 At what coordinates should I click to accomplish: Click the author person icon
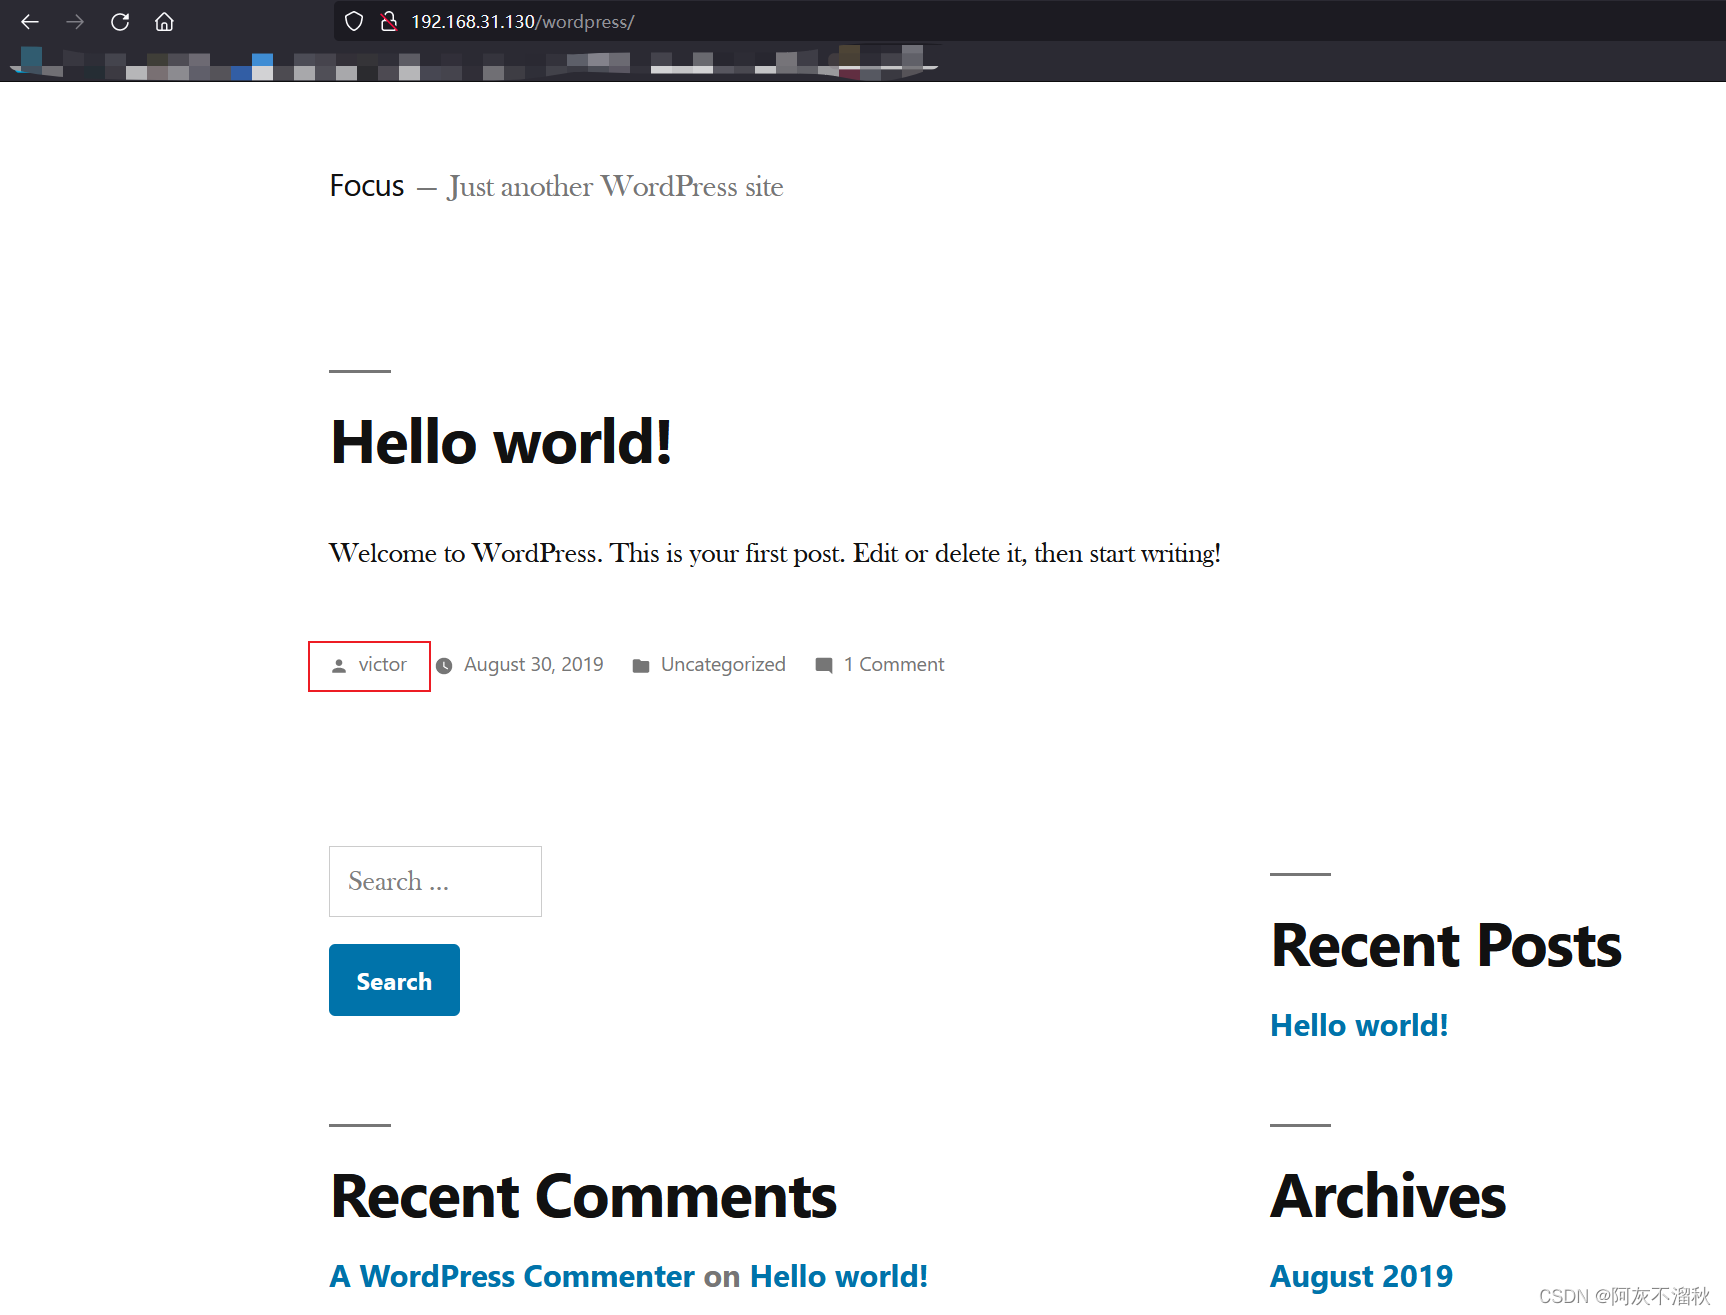(339, 665)
